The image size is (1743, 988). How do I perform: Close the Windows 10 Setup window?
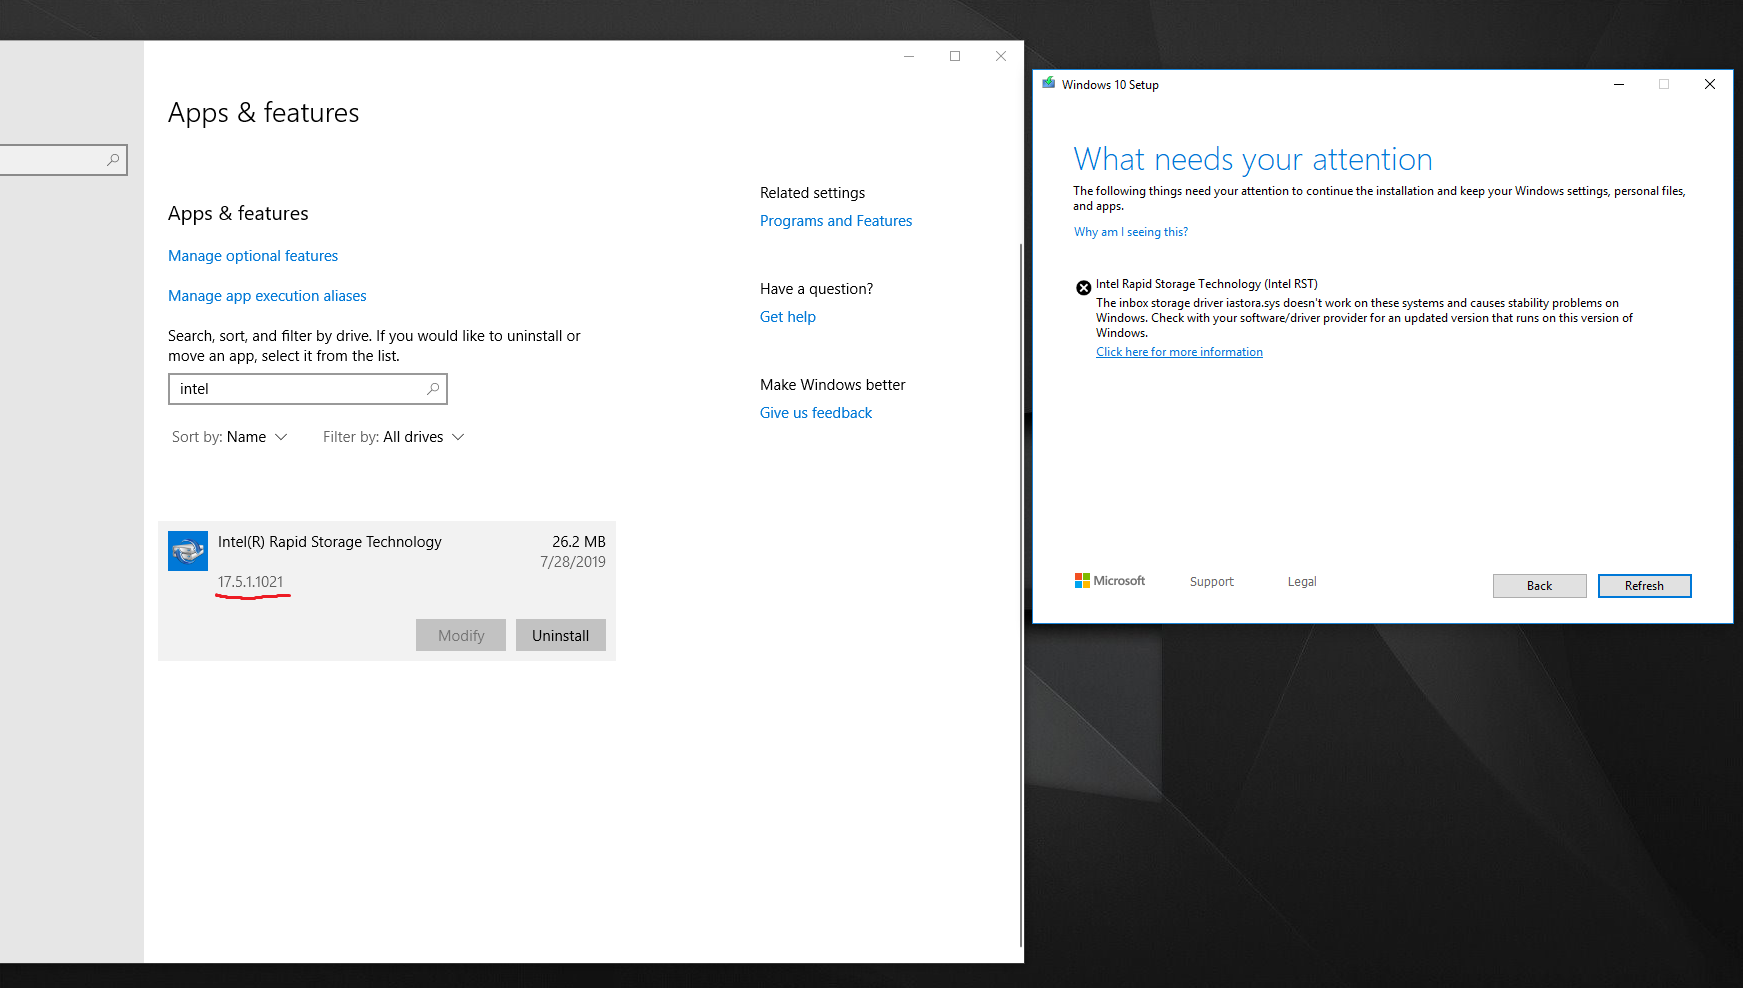[1710, 85]
